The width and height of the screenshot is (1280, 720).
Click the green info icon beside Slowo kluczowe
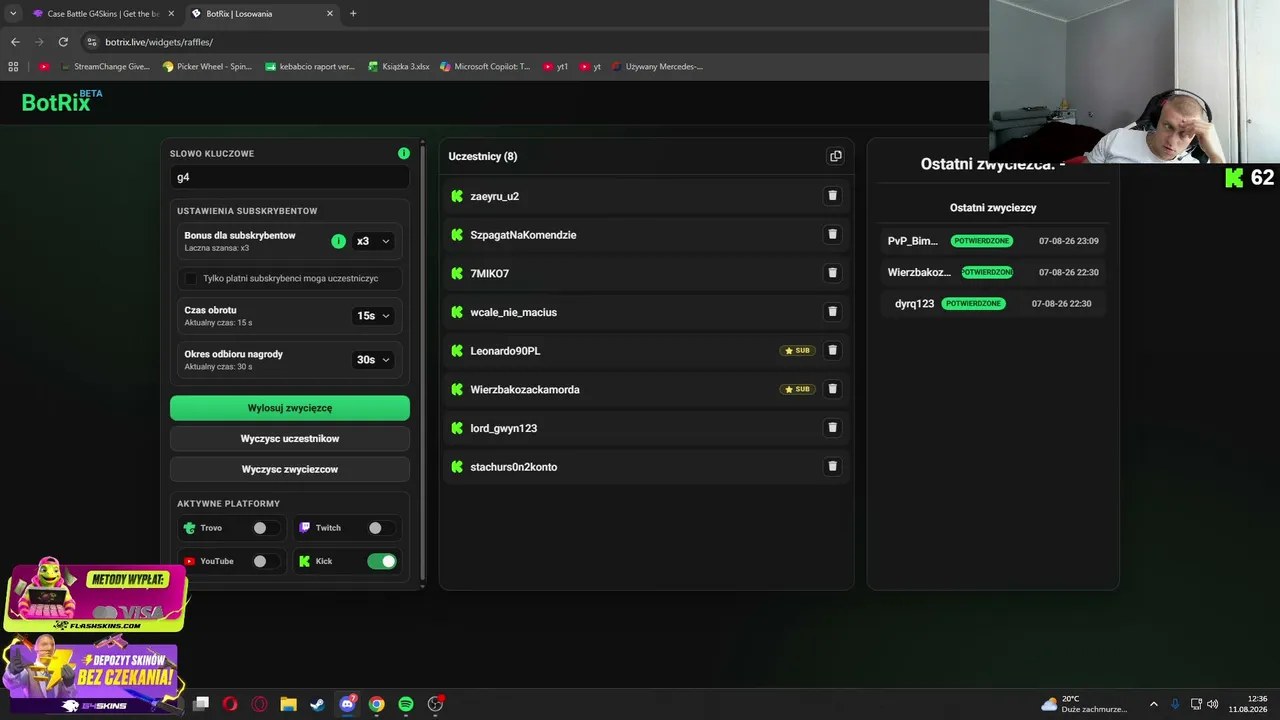point(404,153)
